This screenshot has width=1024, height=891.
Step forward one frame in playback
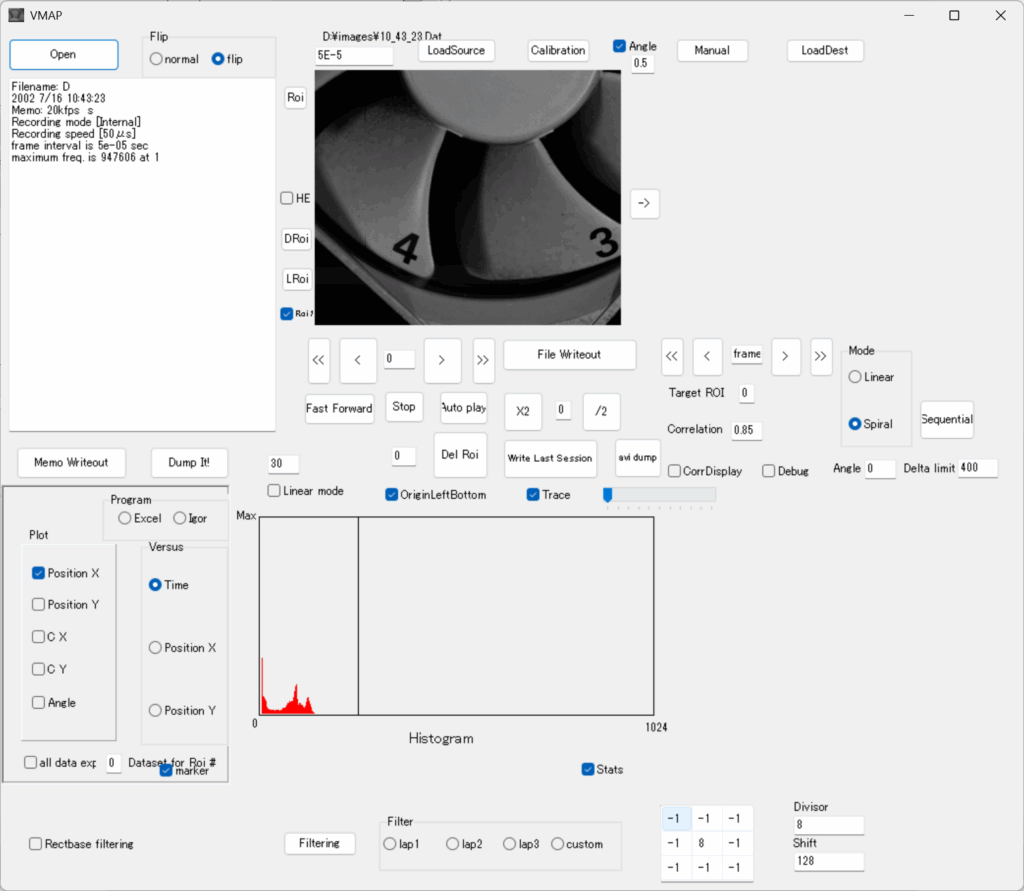(442, 361)
